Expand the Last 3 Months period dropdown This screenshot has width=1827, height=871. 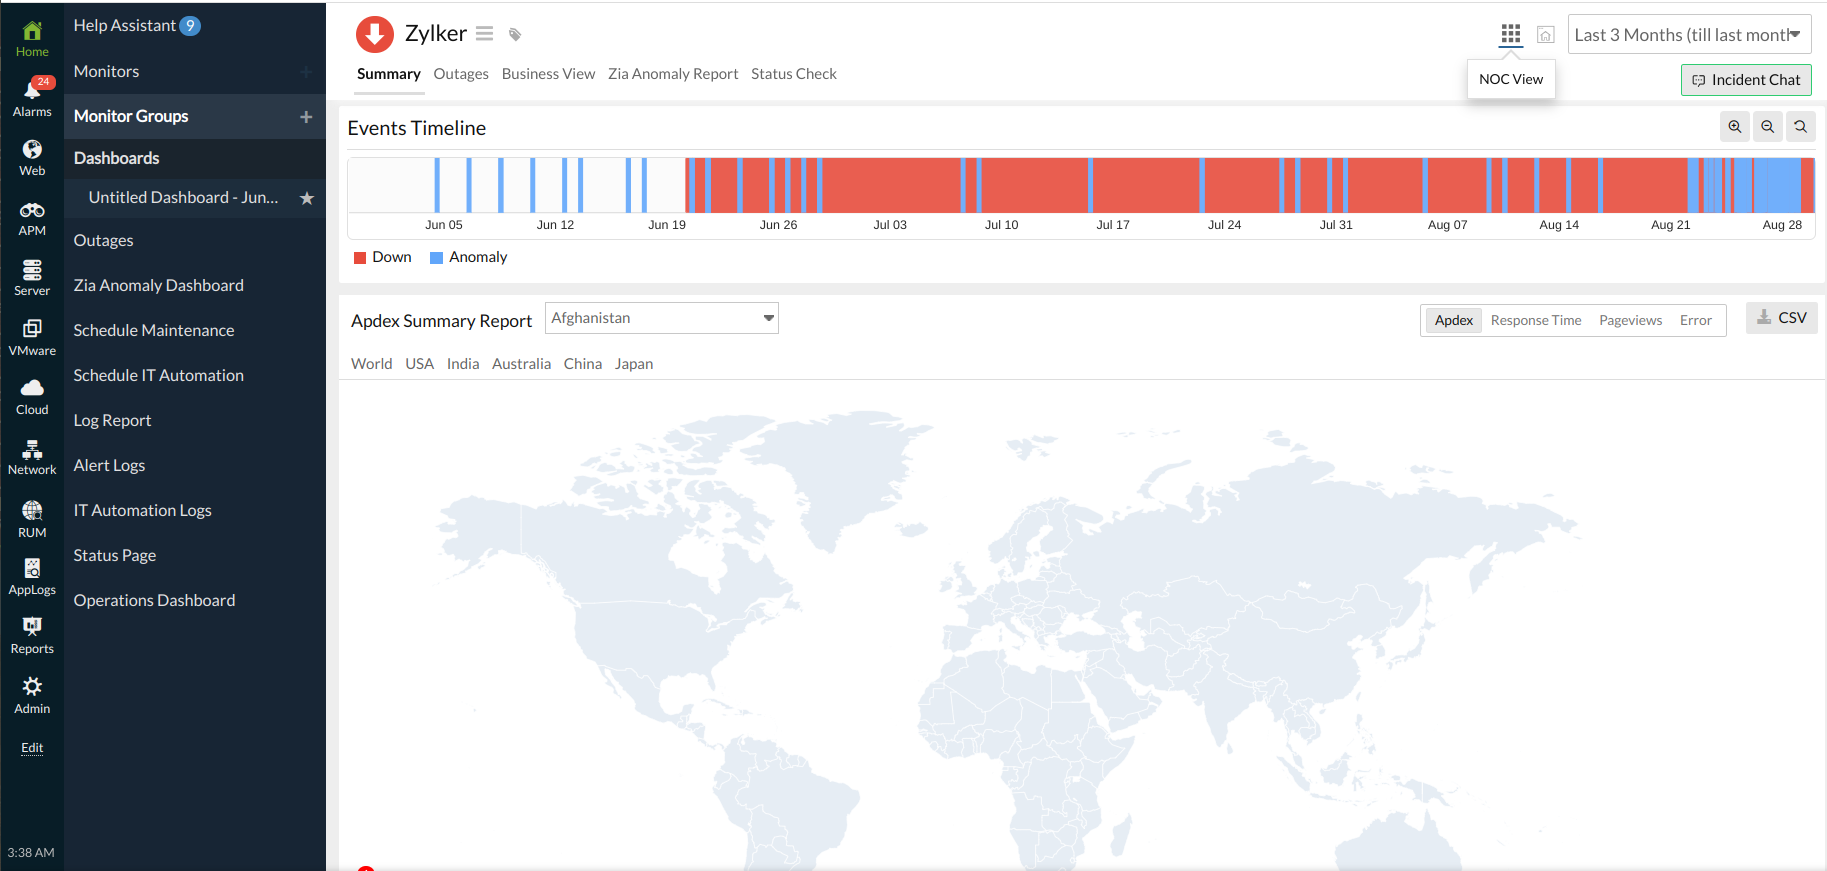1688,35
